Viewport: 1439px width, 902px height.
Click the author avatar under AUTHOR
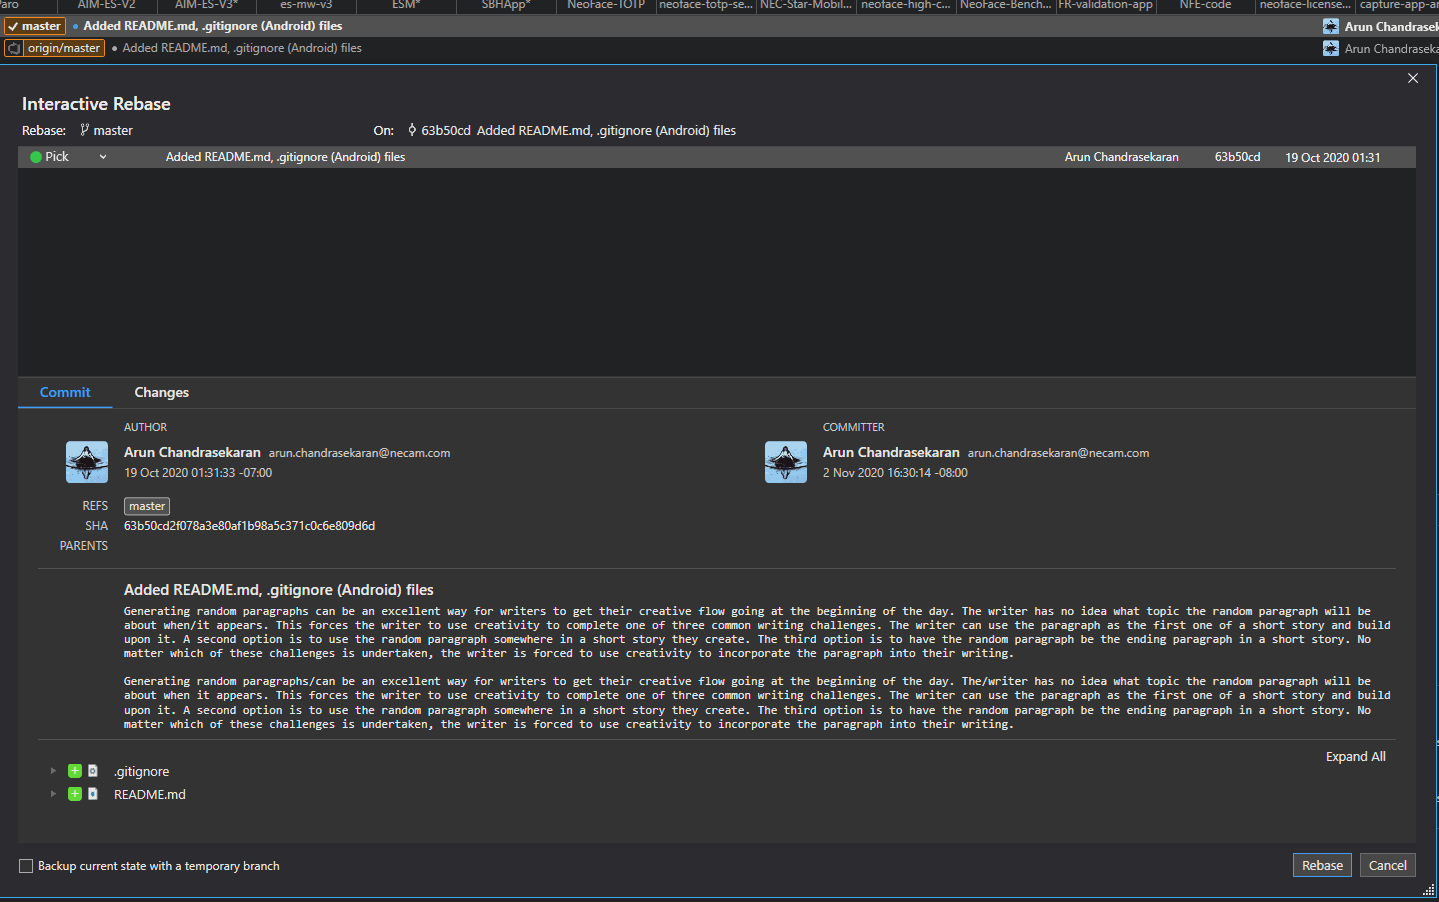86,462
